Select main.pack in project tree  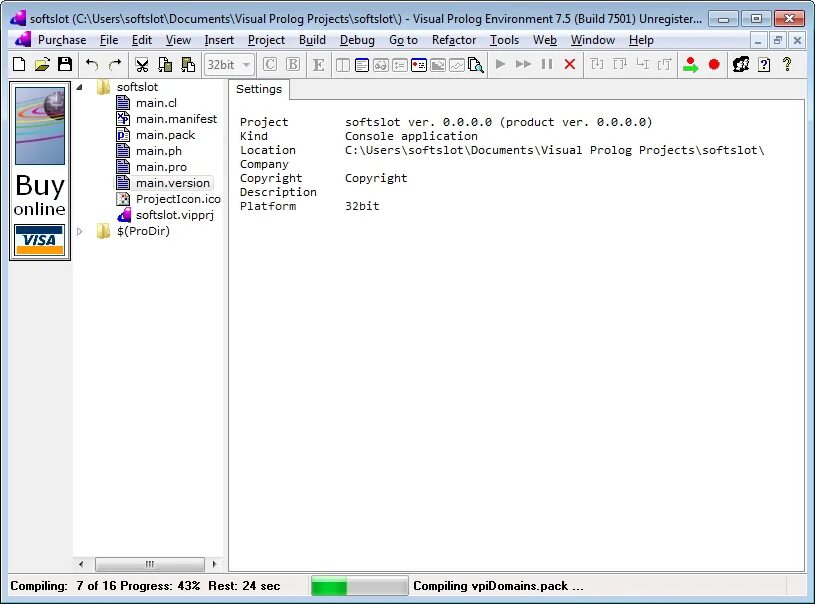(x=165, y=135)
